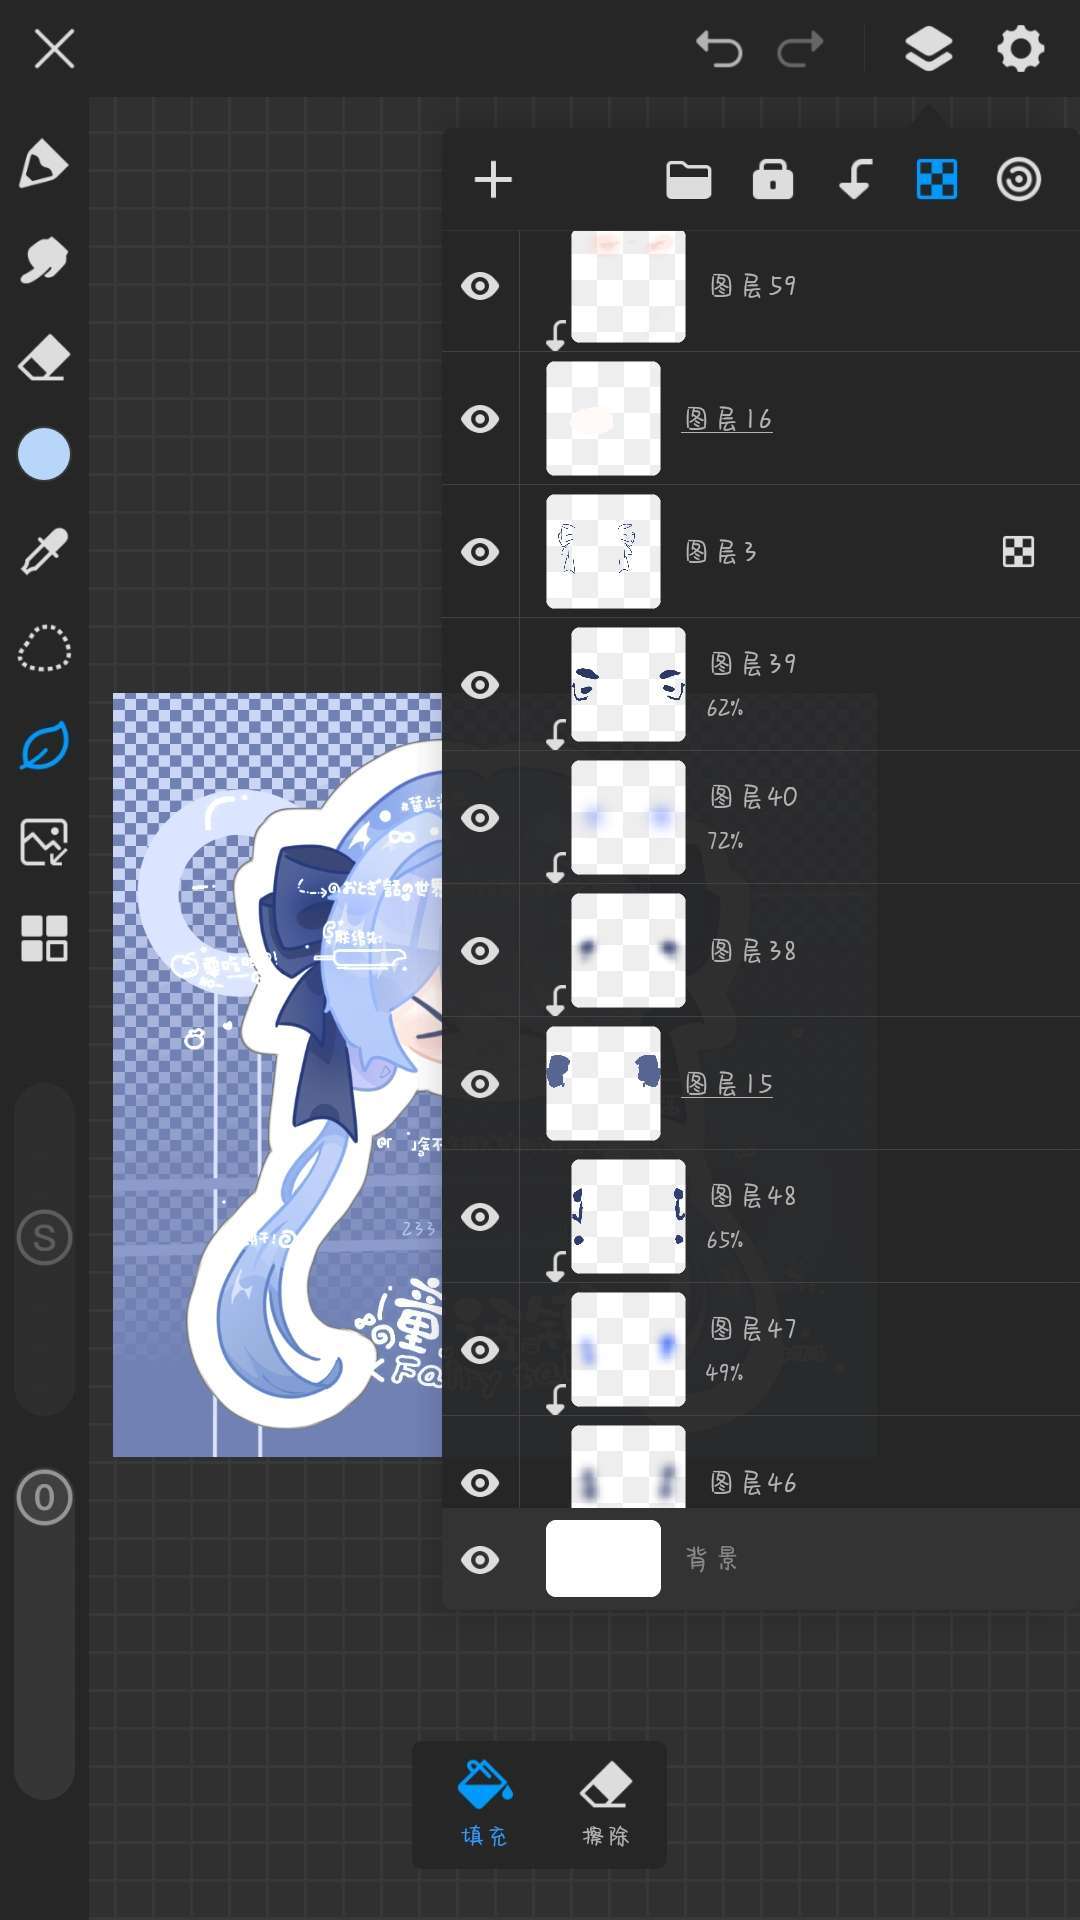This screenshot has width=1080, height=1920.
Task: Add a new layer with plus icon
Action: (493, 180)
